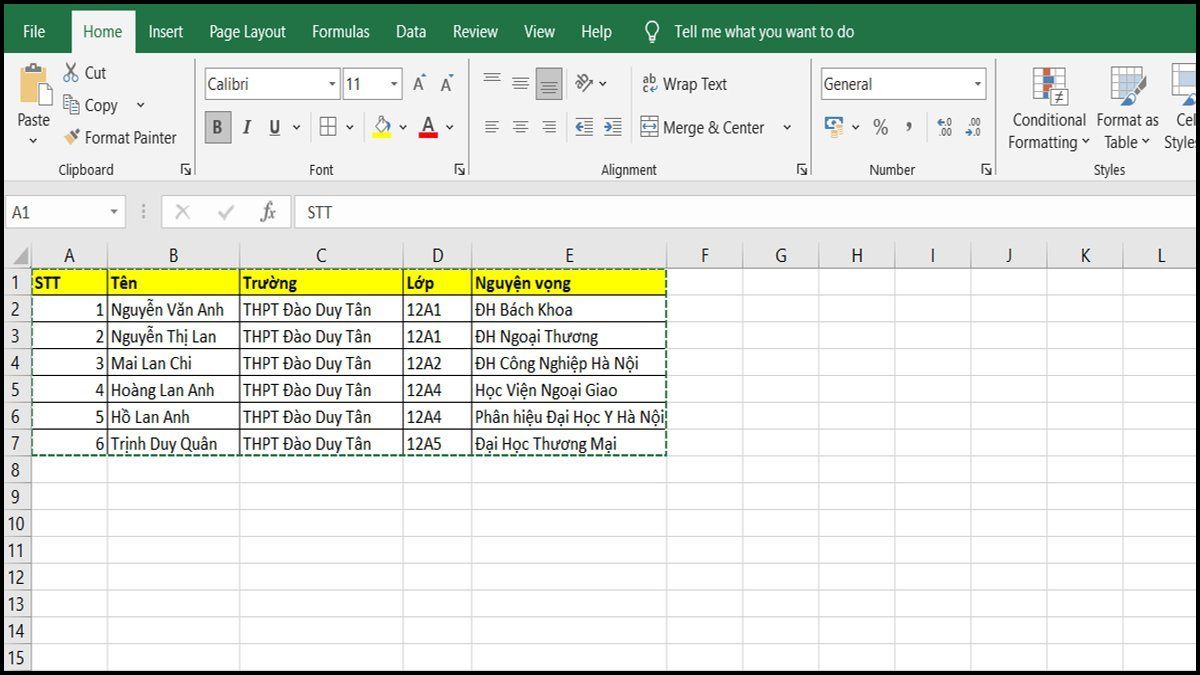Open the Underline style dropdown arrow
1200x675 pixels.
point(298,127)
